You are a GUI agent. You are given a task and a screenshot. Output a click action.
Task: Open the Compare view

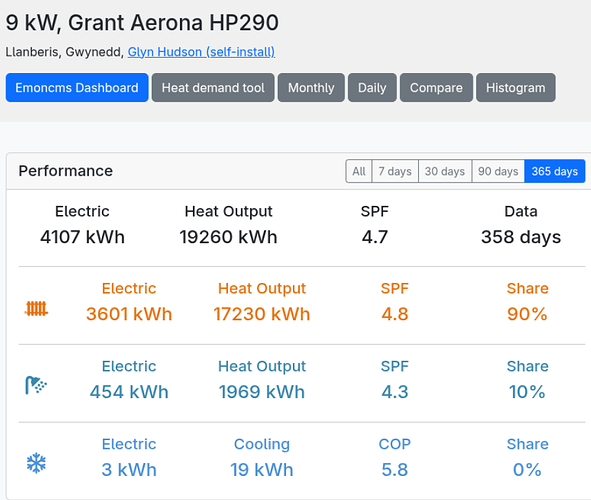436,88
